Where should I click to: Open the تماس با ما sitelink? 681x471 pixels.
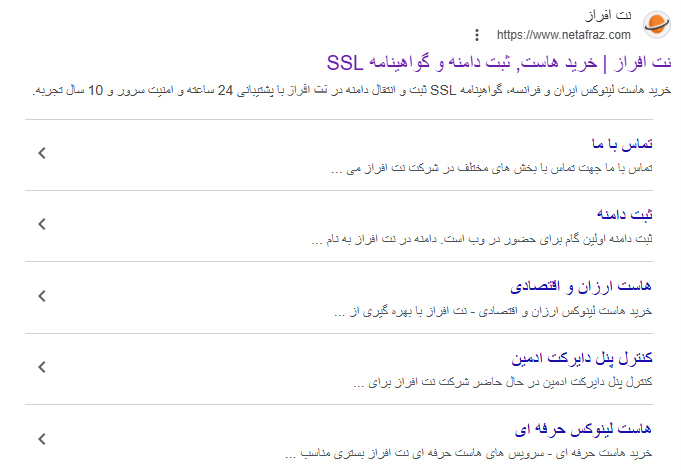(x=622, y=144)
